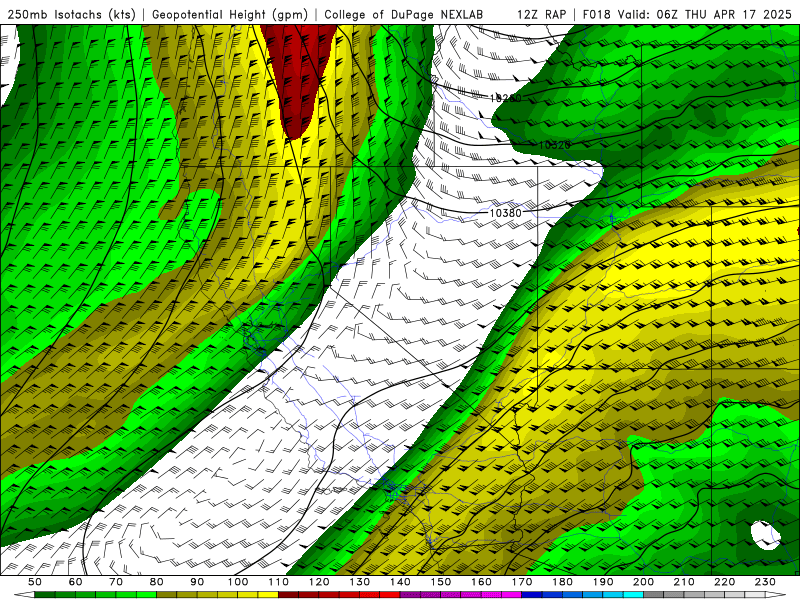Select the bright yellow swatch left of 110
The image size is (800, 600).
click(268, 595)
